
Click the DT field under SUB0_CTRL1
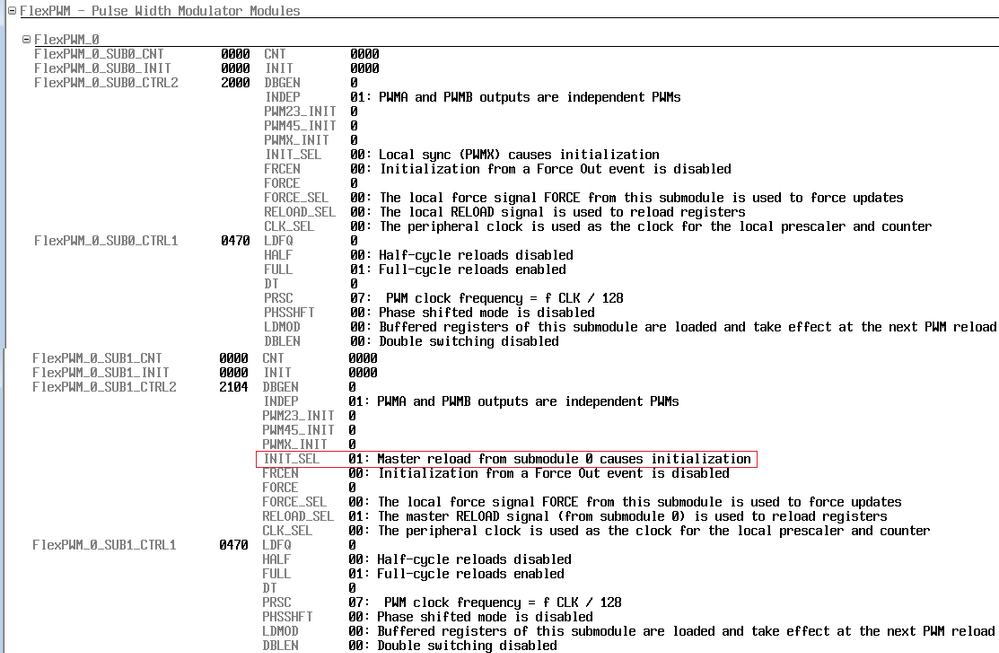[x=271, y=284]
